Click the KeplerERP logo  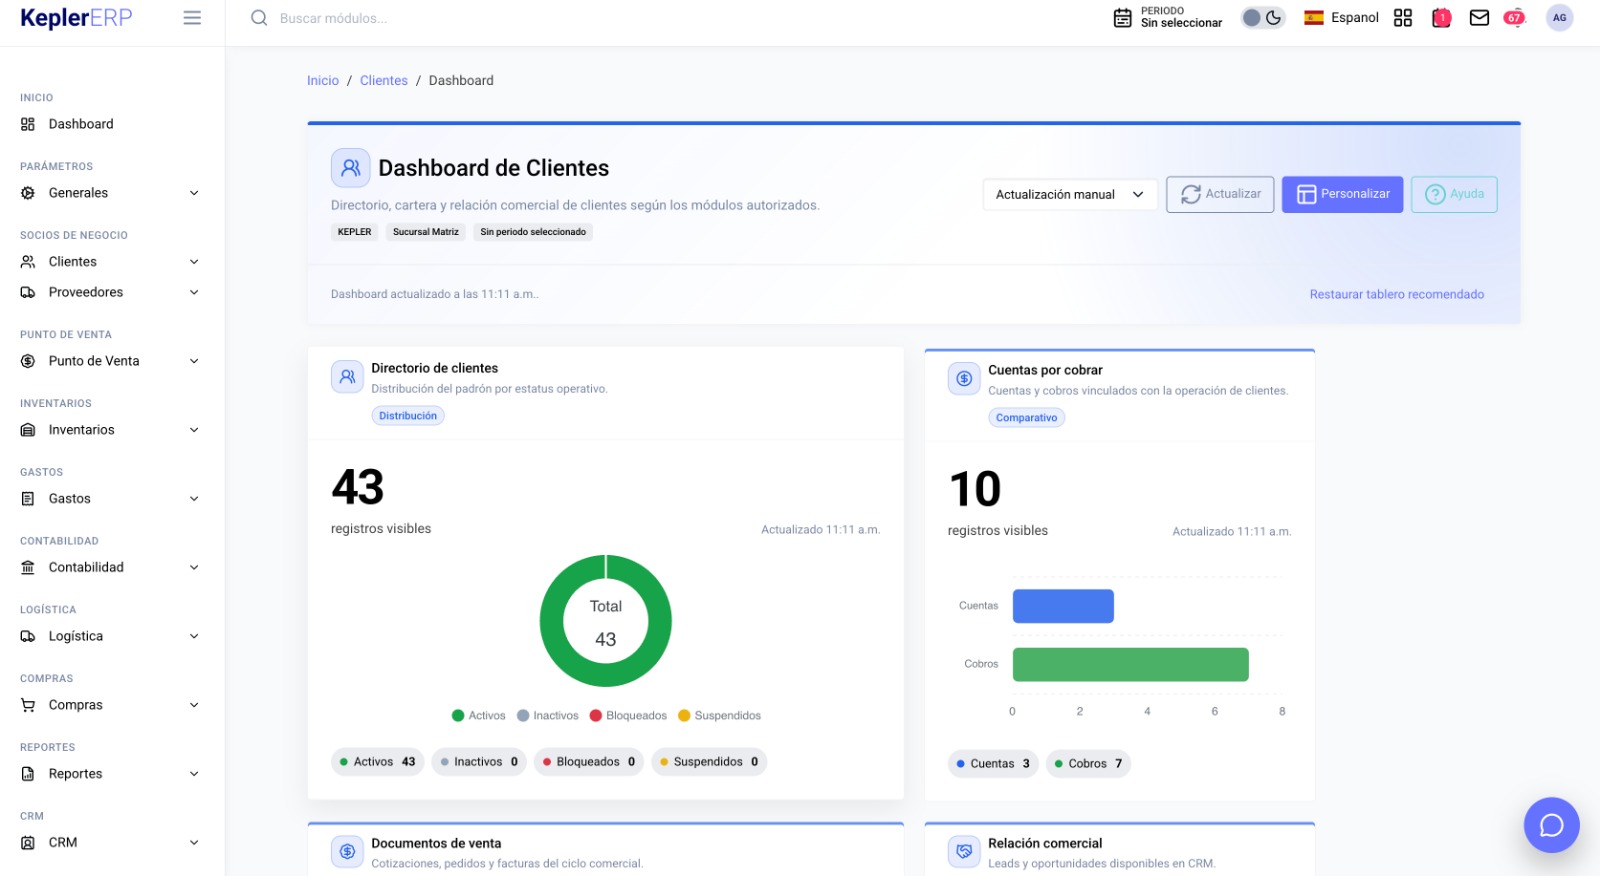(x=76, y=18)
